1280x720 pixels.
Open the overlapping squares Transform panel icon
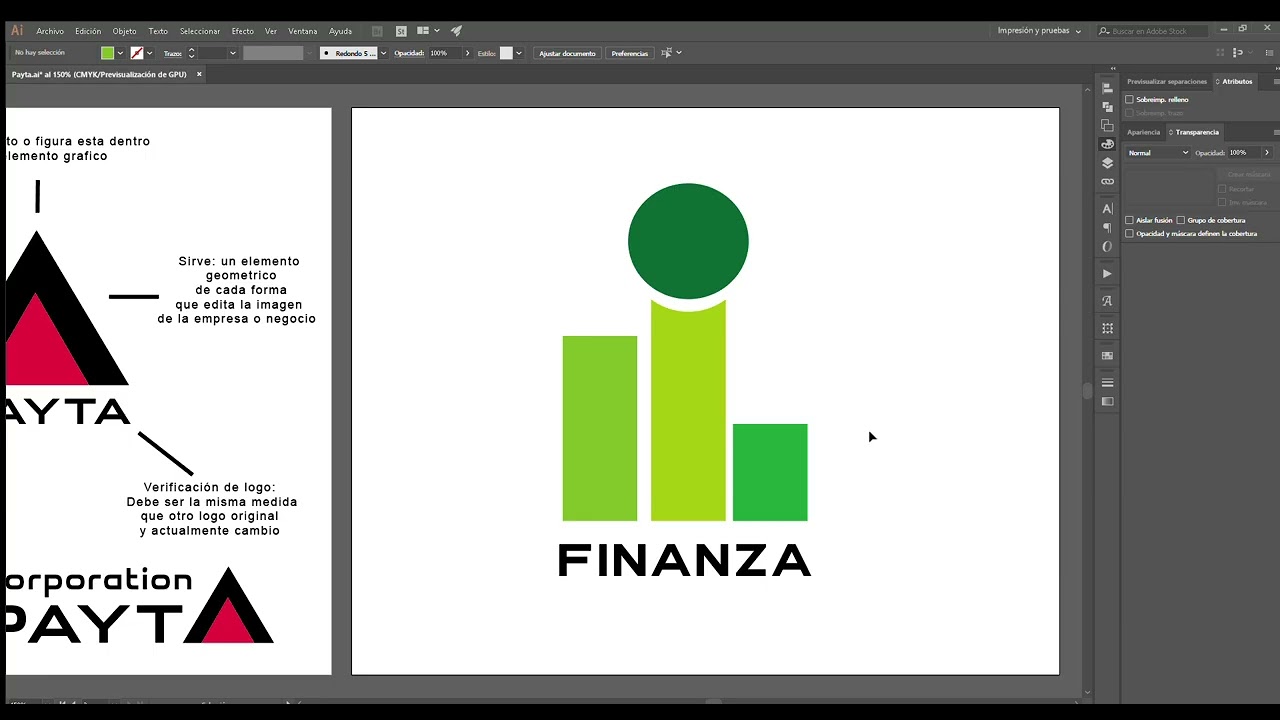click(1107, 125)
